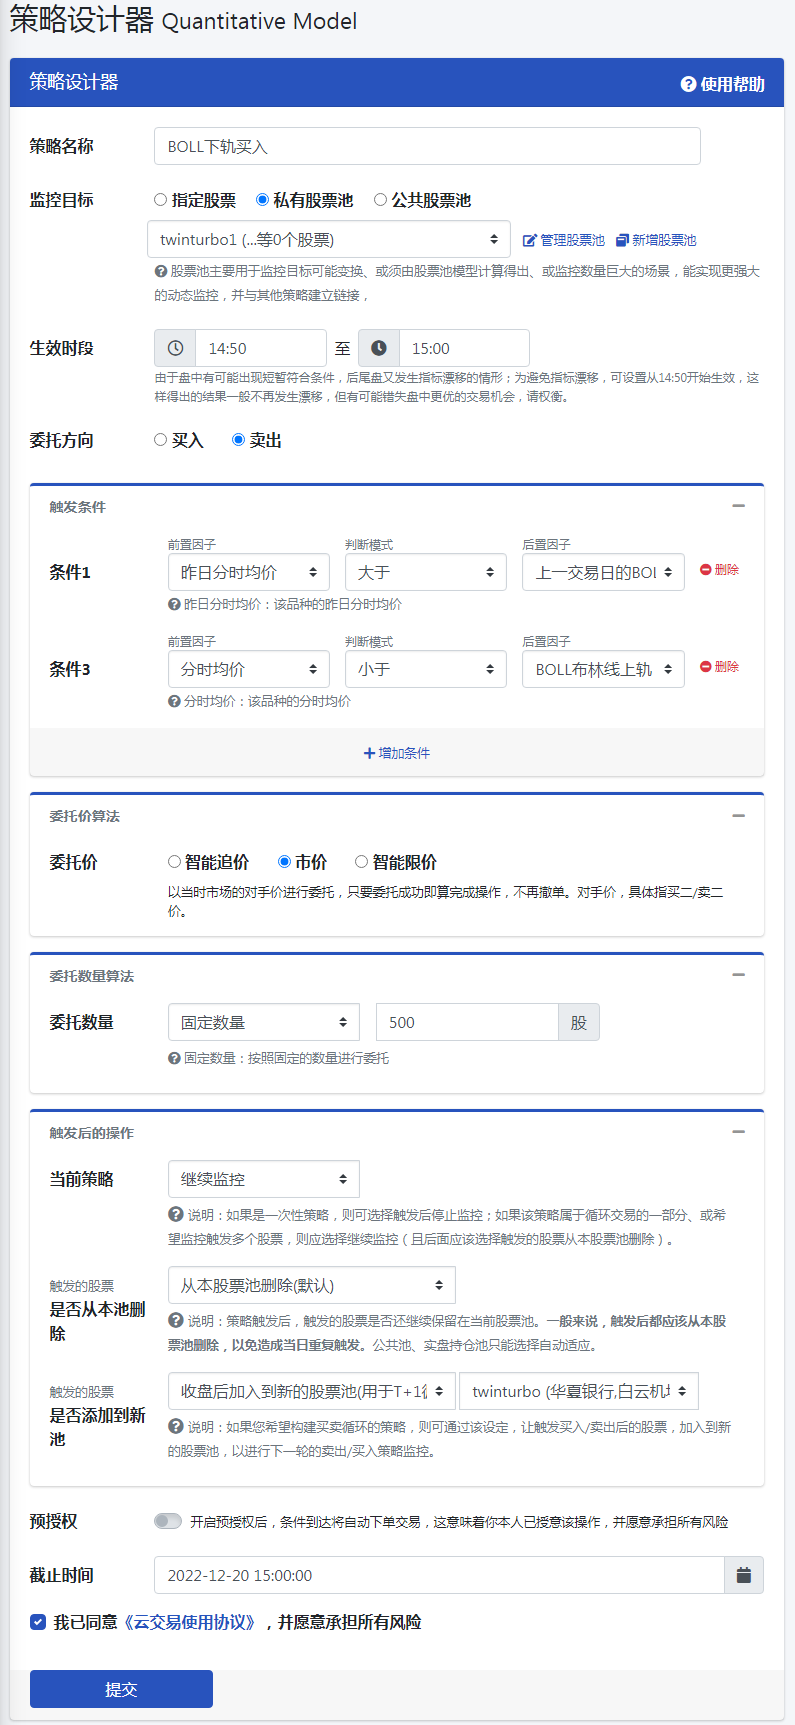Click the red 删除 icon for 条件3
Viewport: 795px width, 1725px height.
click(x=705, y=666)
